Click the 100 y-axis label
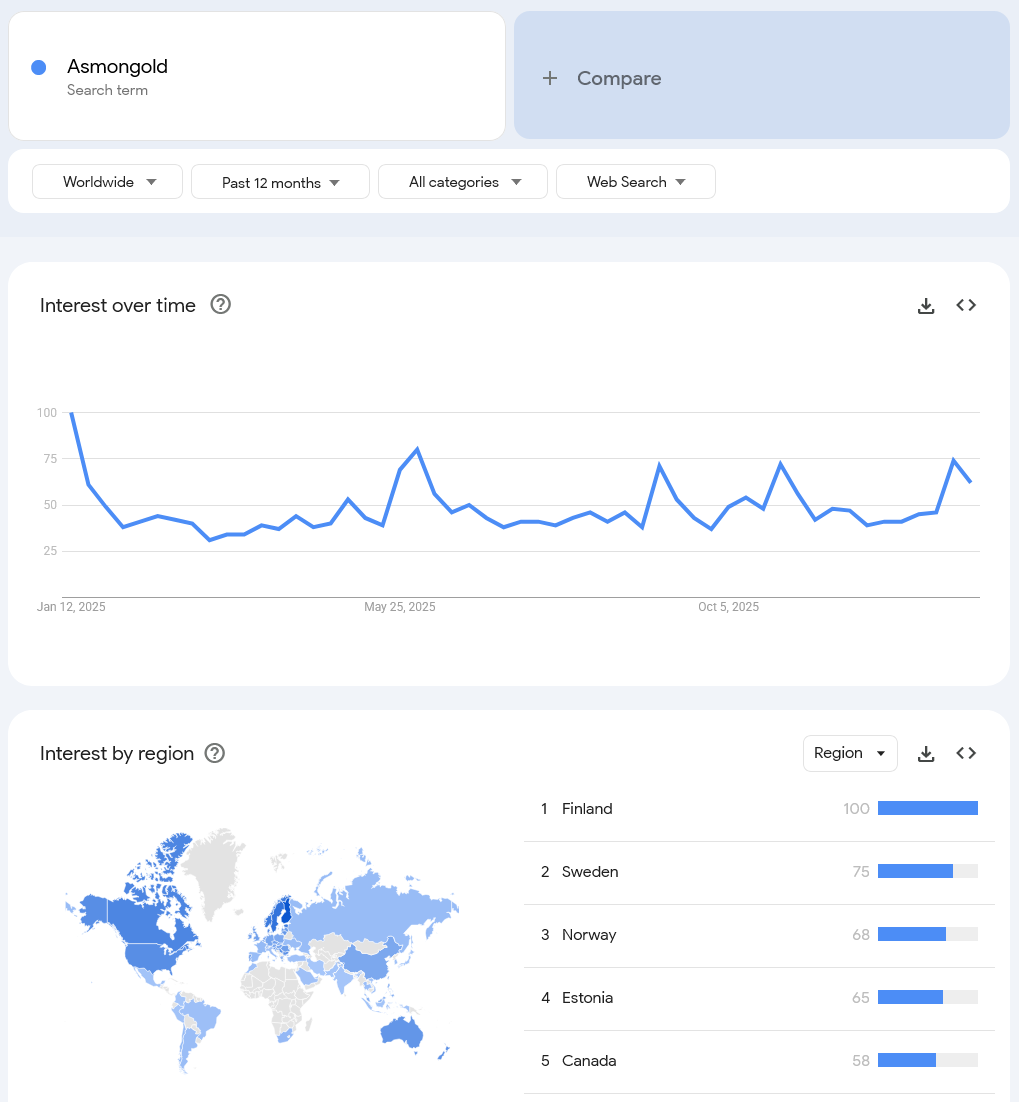Viewport: 1019px width, 1102px height. click(x=47, y=413)
